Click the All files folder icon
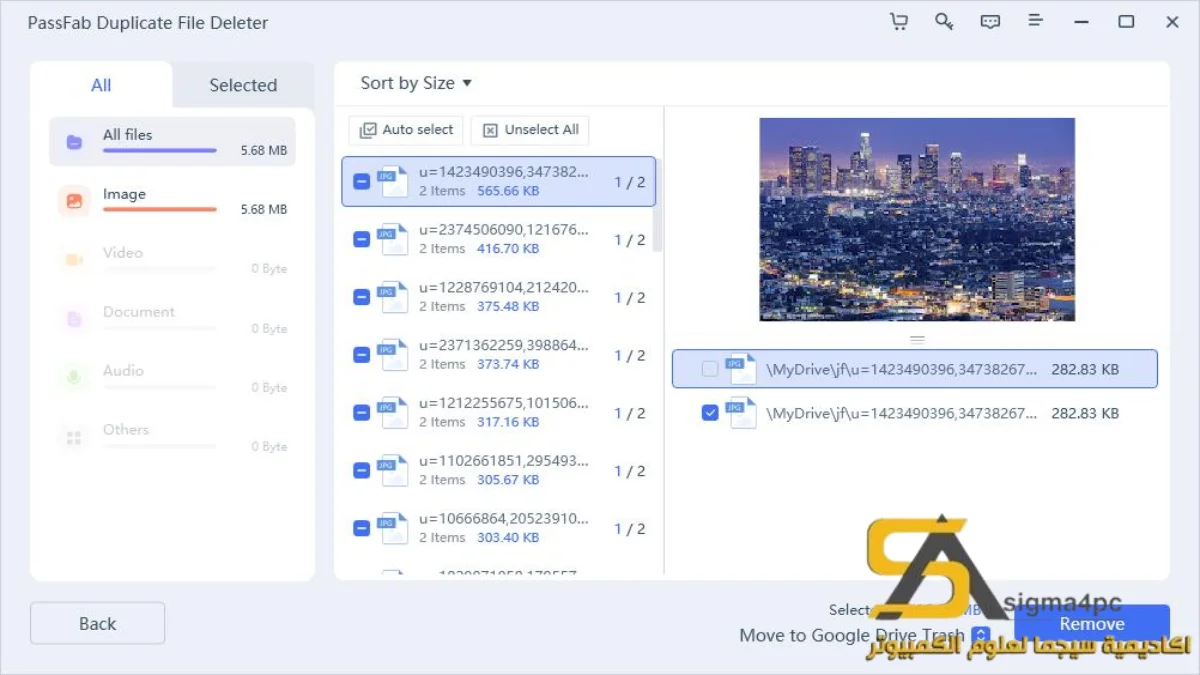Screen dimensions: 1200x675 tap(74, 142)
